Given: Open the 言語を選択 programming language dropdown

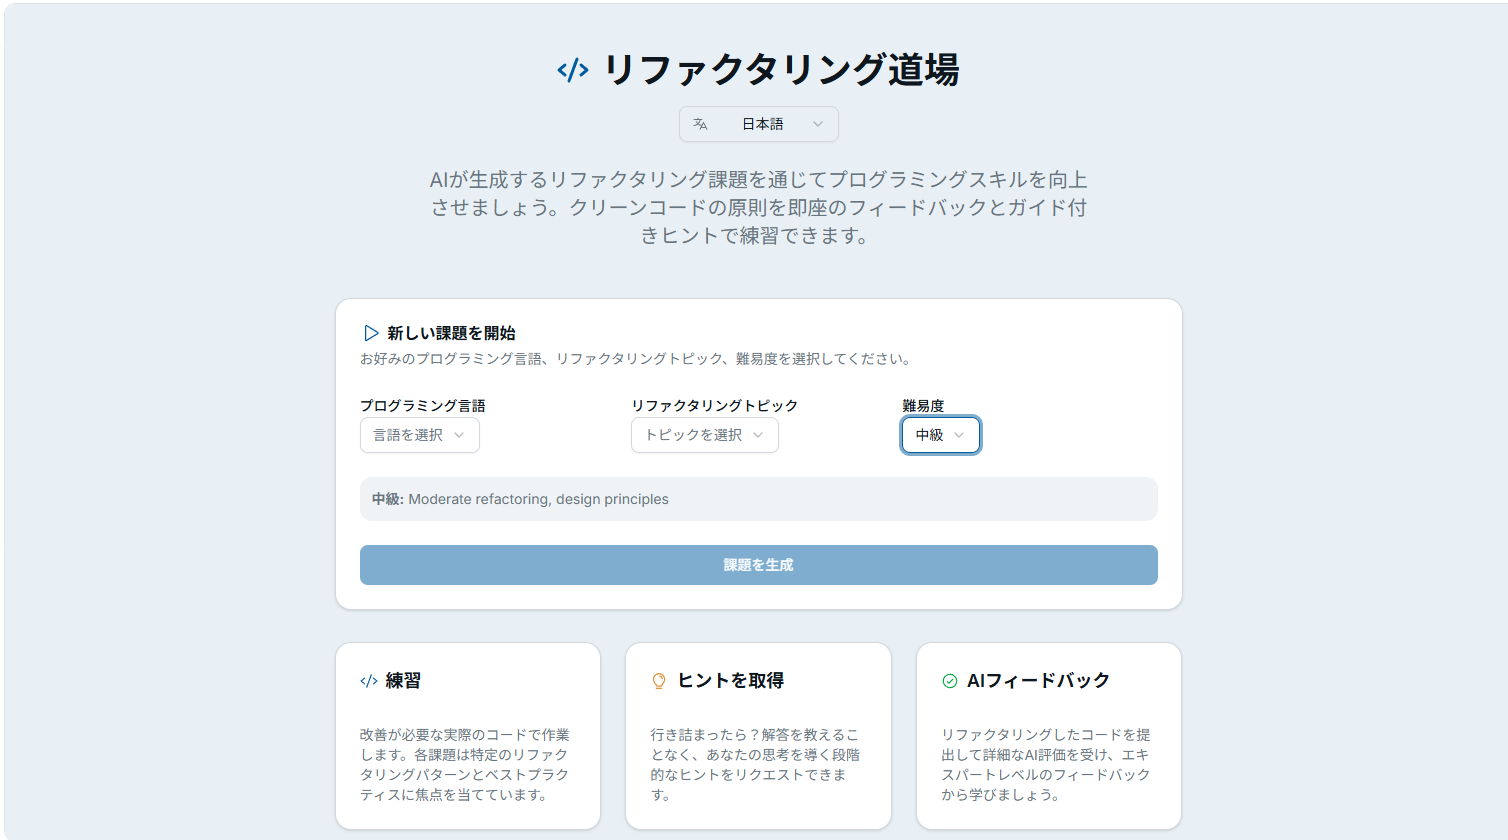Looking at the screenshot, I should click(420, 435).
